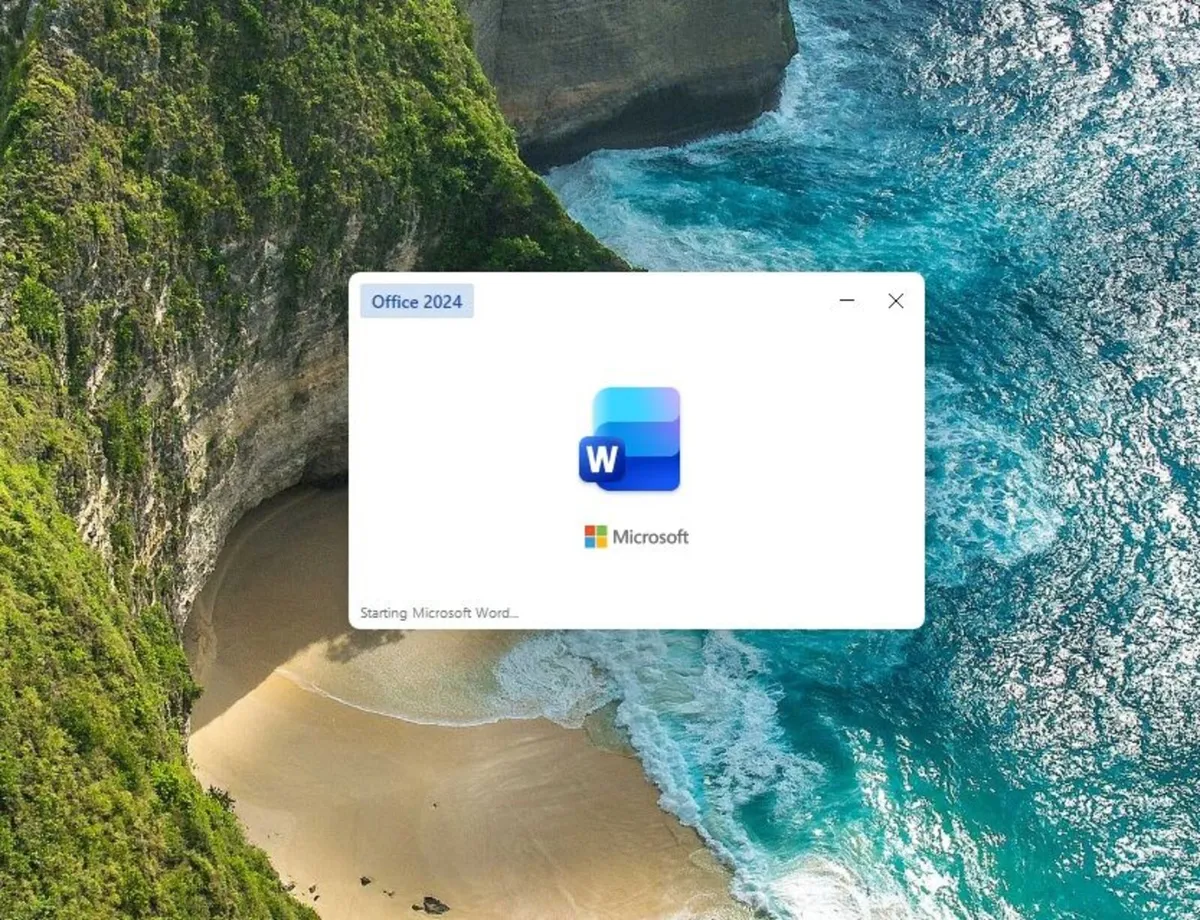Click the red square in Microsoft's logo

pyautogui.click(x=589, y=530)
